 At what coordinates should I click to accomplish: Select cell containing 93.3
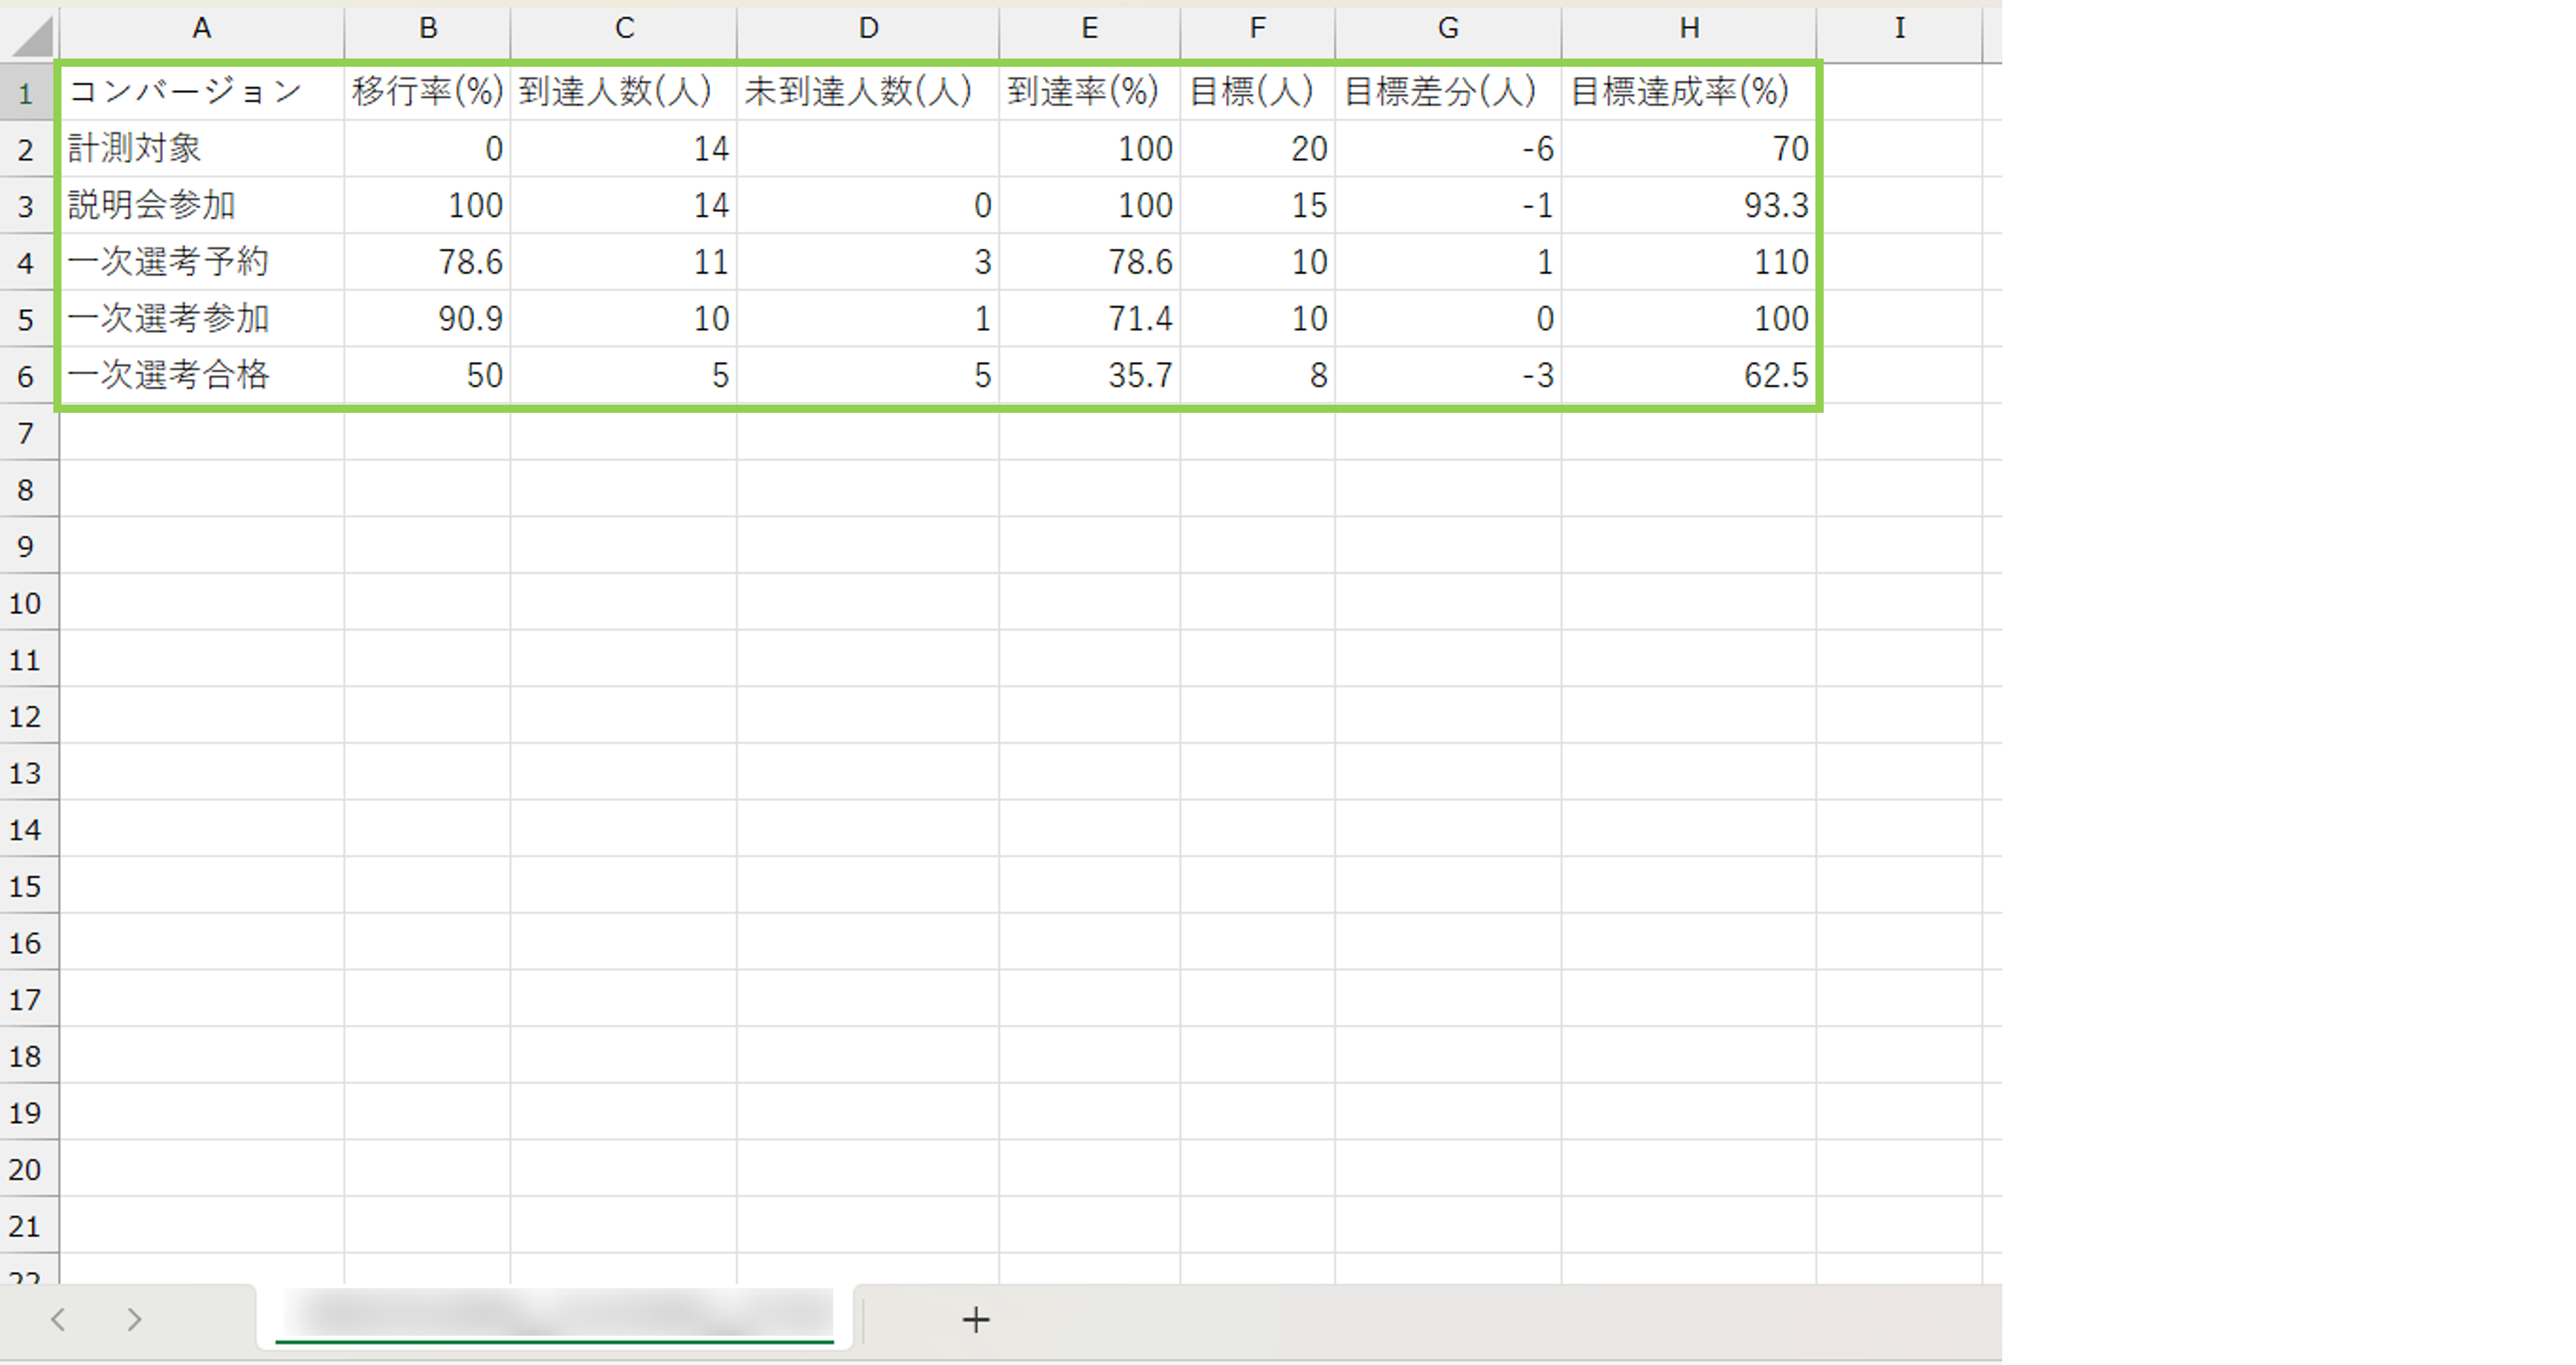(1688, 205)
